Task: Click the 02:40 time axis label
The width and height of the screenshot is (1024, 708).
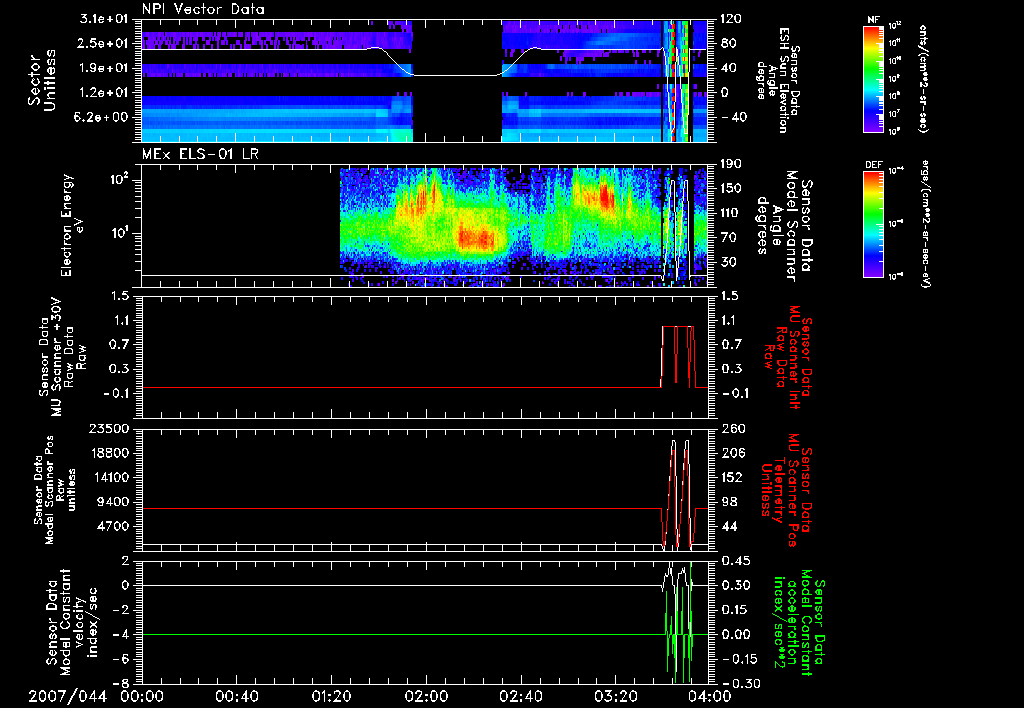Action: (520, 697)
